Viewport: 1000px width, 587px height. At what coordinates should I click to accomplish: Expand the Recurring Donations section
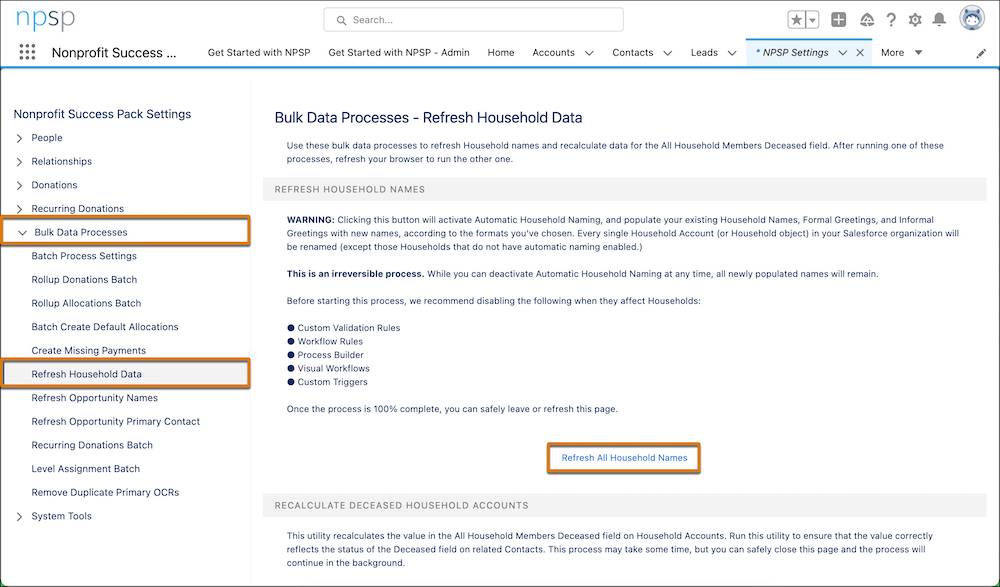click(x=19, y=209)
